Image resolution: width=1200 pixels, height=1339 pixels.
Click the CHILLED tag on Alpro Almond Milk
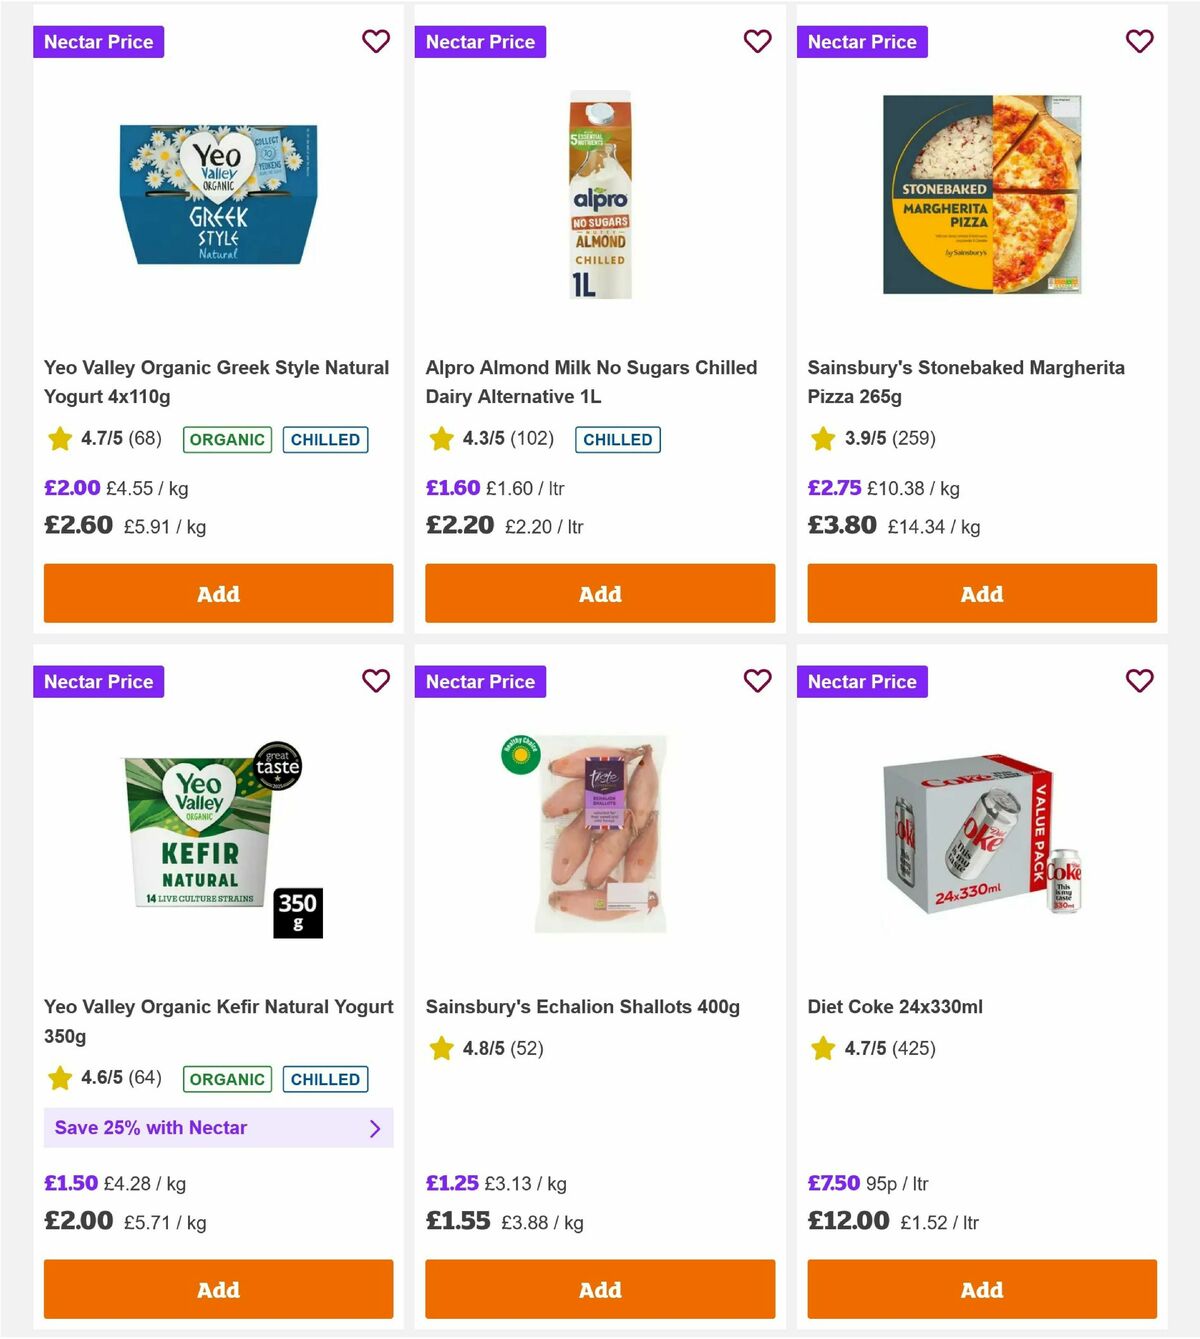point(617,439)
